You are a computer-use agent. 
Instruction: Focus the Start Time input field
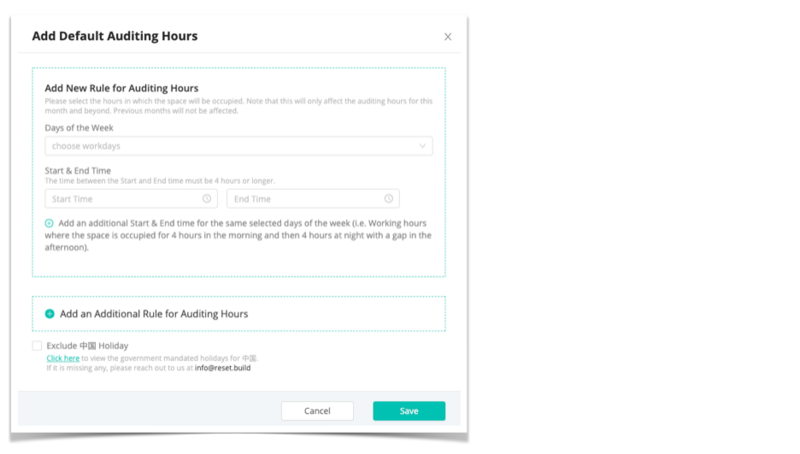pos(131,199)
